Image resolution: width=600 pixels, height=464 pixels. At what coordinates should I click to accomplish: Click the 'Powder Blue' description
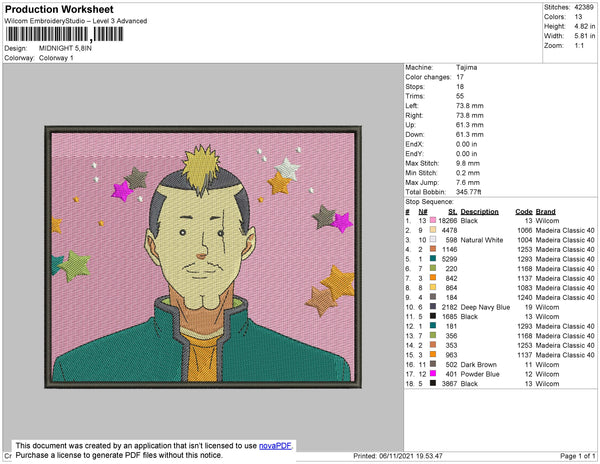pos(480,374)
